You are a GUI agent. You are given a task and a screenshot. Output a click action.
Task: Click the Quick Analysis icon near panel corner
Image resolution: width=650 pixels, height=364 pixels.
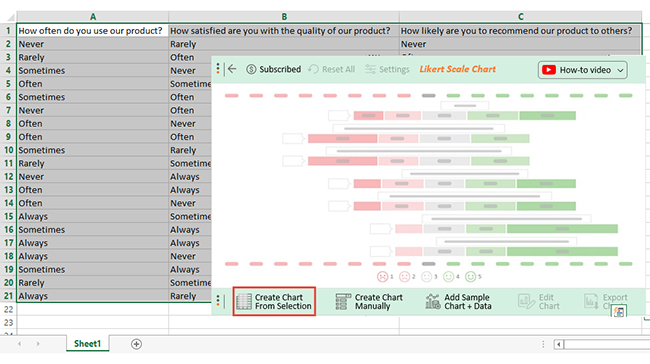[x=619, y=312]
